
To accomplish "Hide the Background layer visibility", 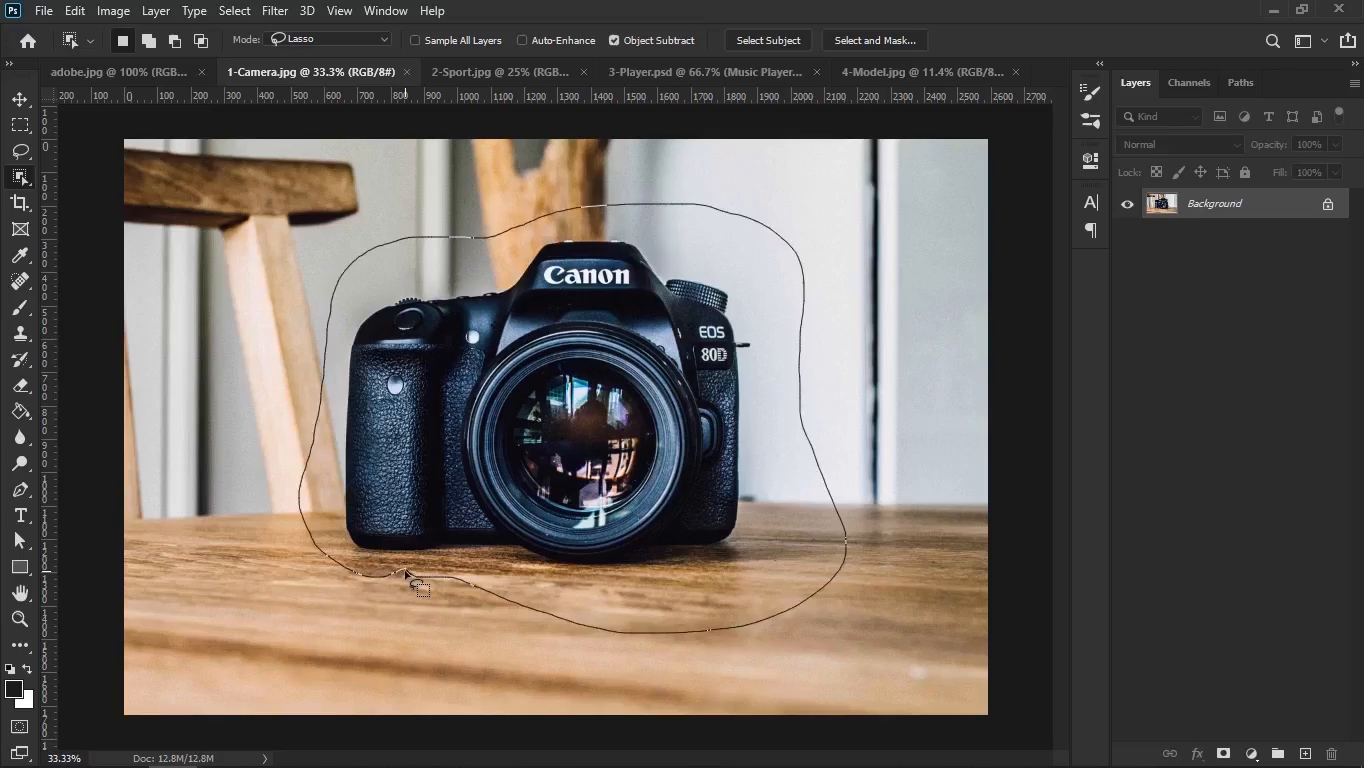I will coord(1127,204).
